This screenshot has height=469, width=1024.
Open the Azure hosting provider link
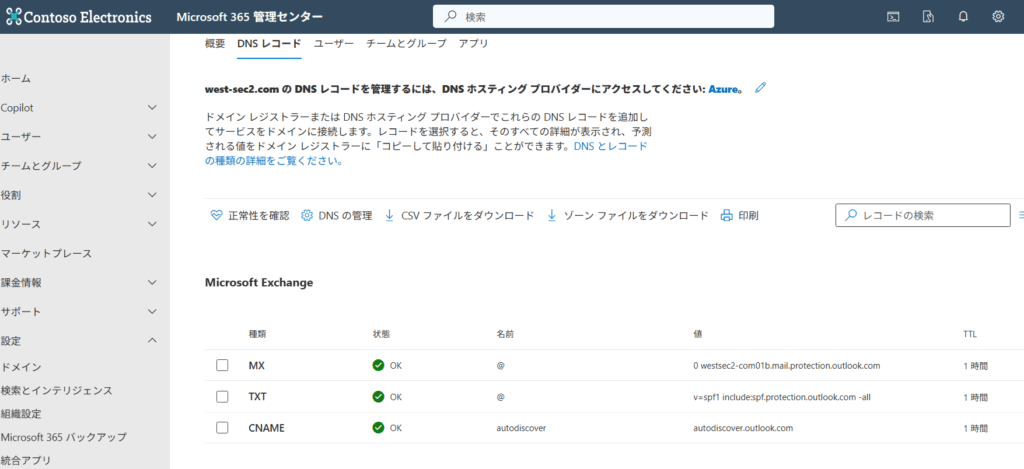point(723,89)
